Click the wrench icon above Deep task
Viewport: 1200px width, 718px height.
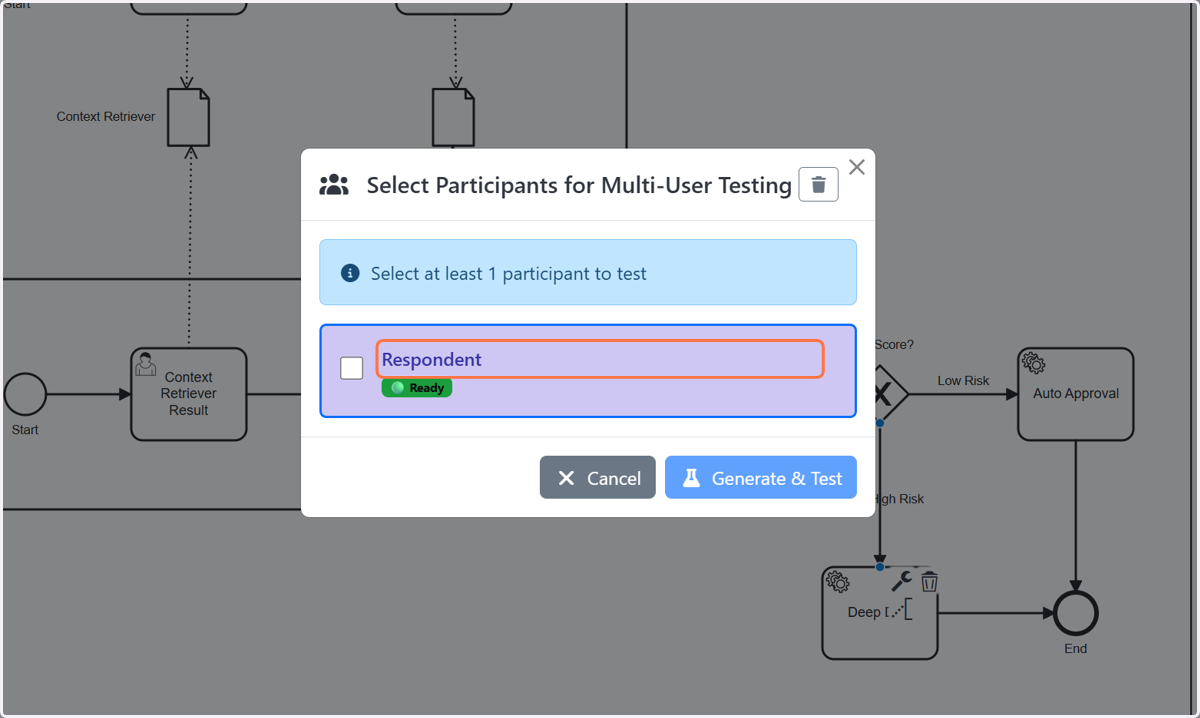tap(901, 581)
